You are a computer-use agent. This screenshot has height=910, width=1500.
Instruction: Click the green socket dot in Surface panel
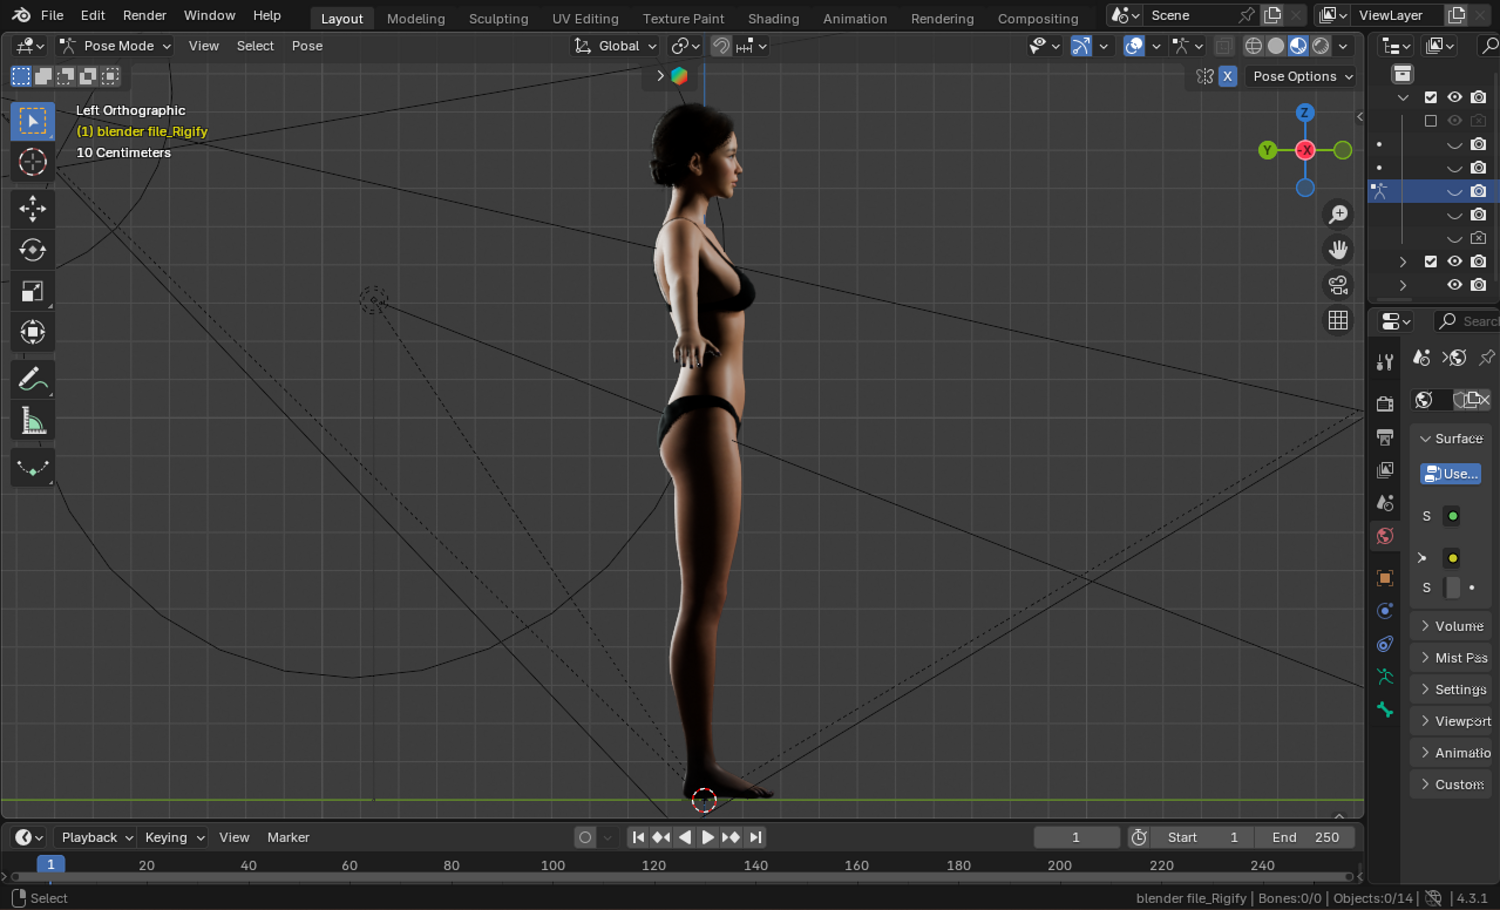(x=1453, y=516)
